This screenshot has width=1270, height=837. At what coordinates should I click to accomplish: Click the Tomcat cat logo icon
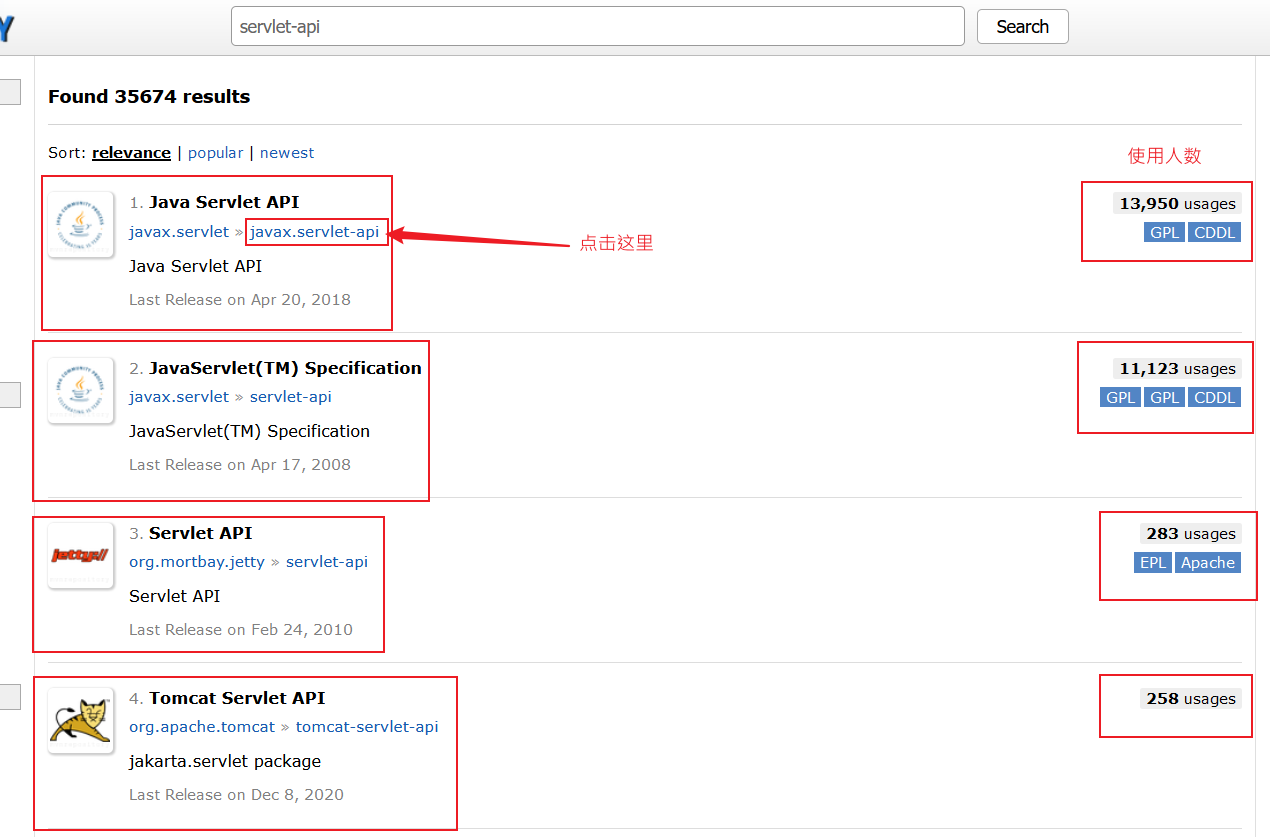[x=81, y=720]
